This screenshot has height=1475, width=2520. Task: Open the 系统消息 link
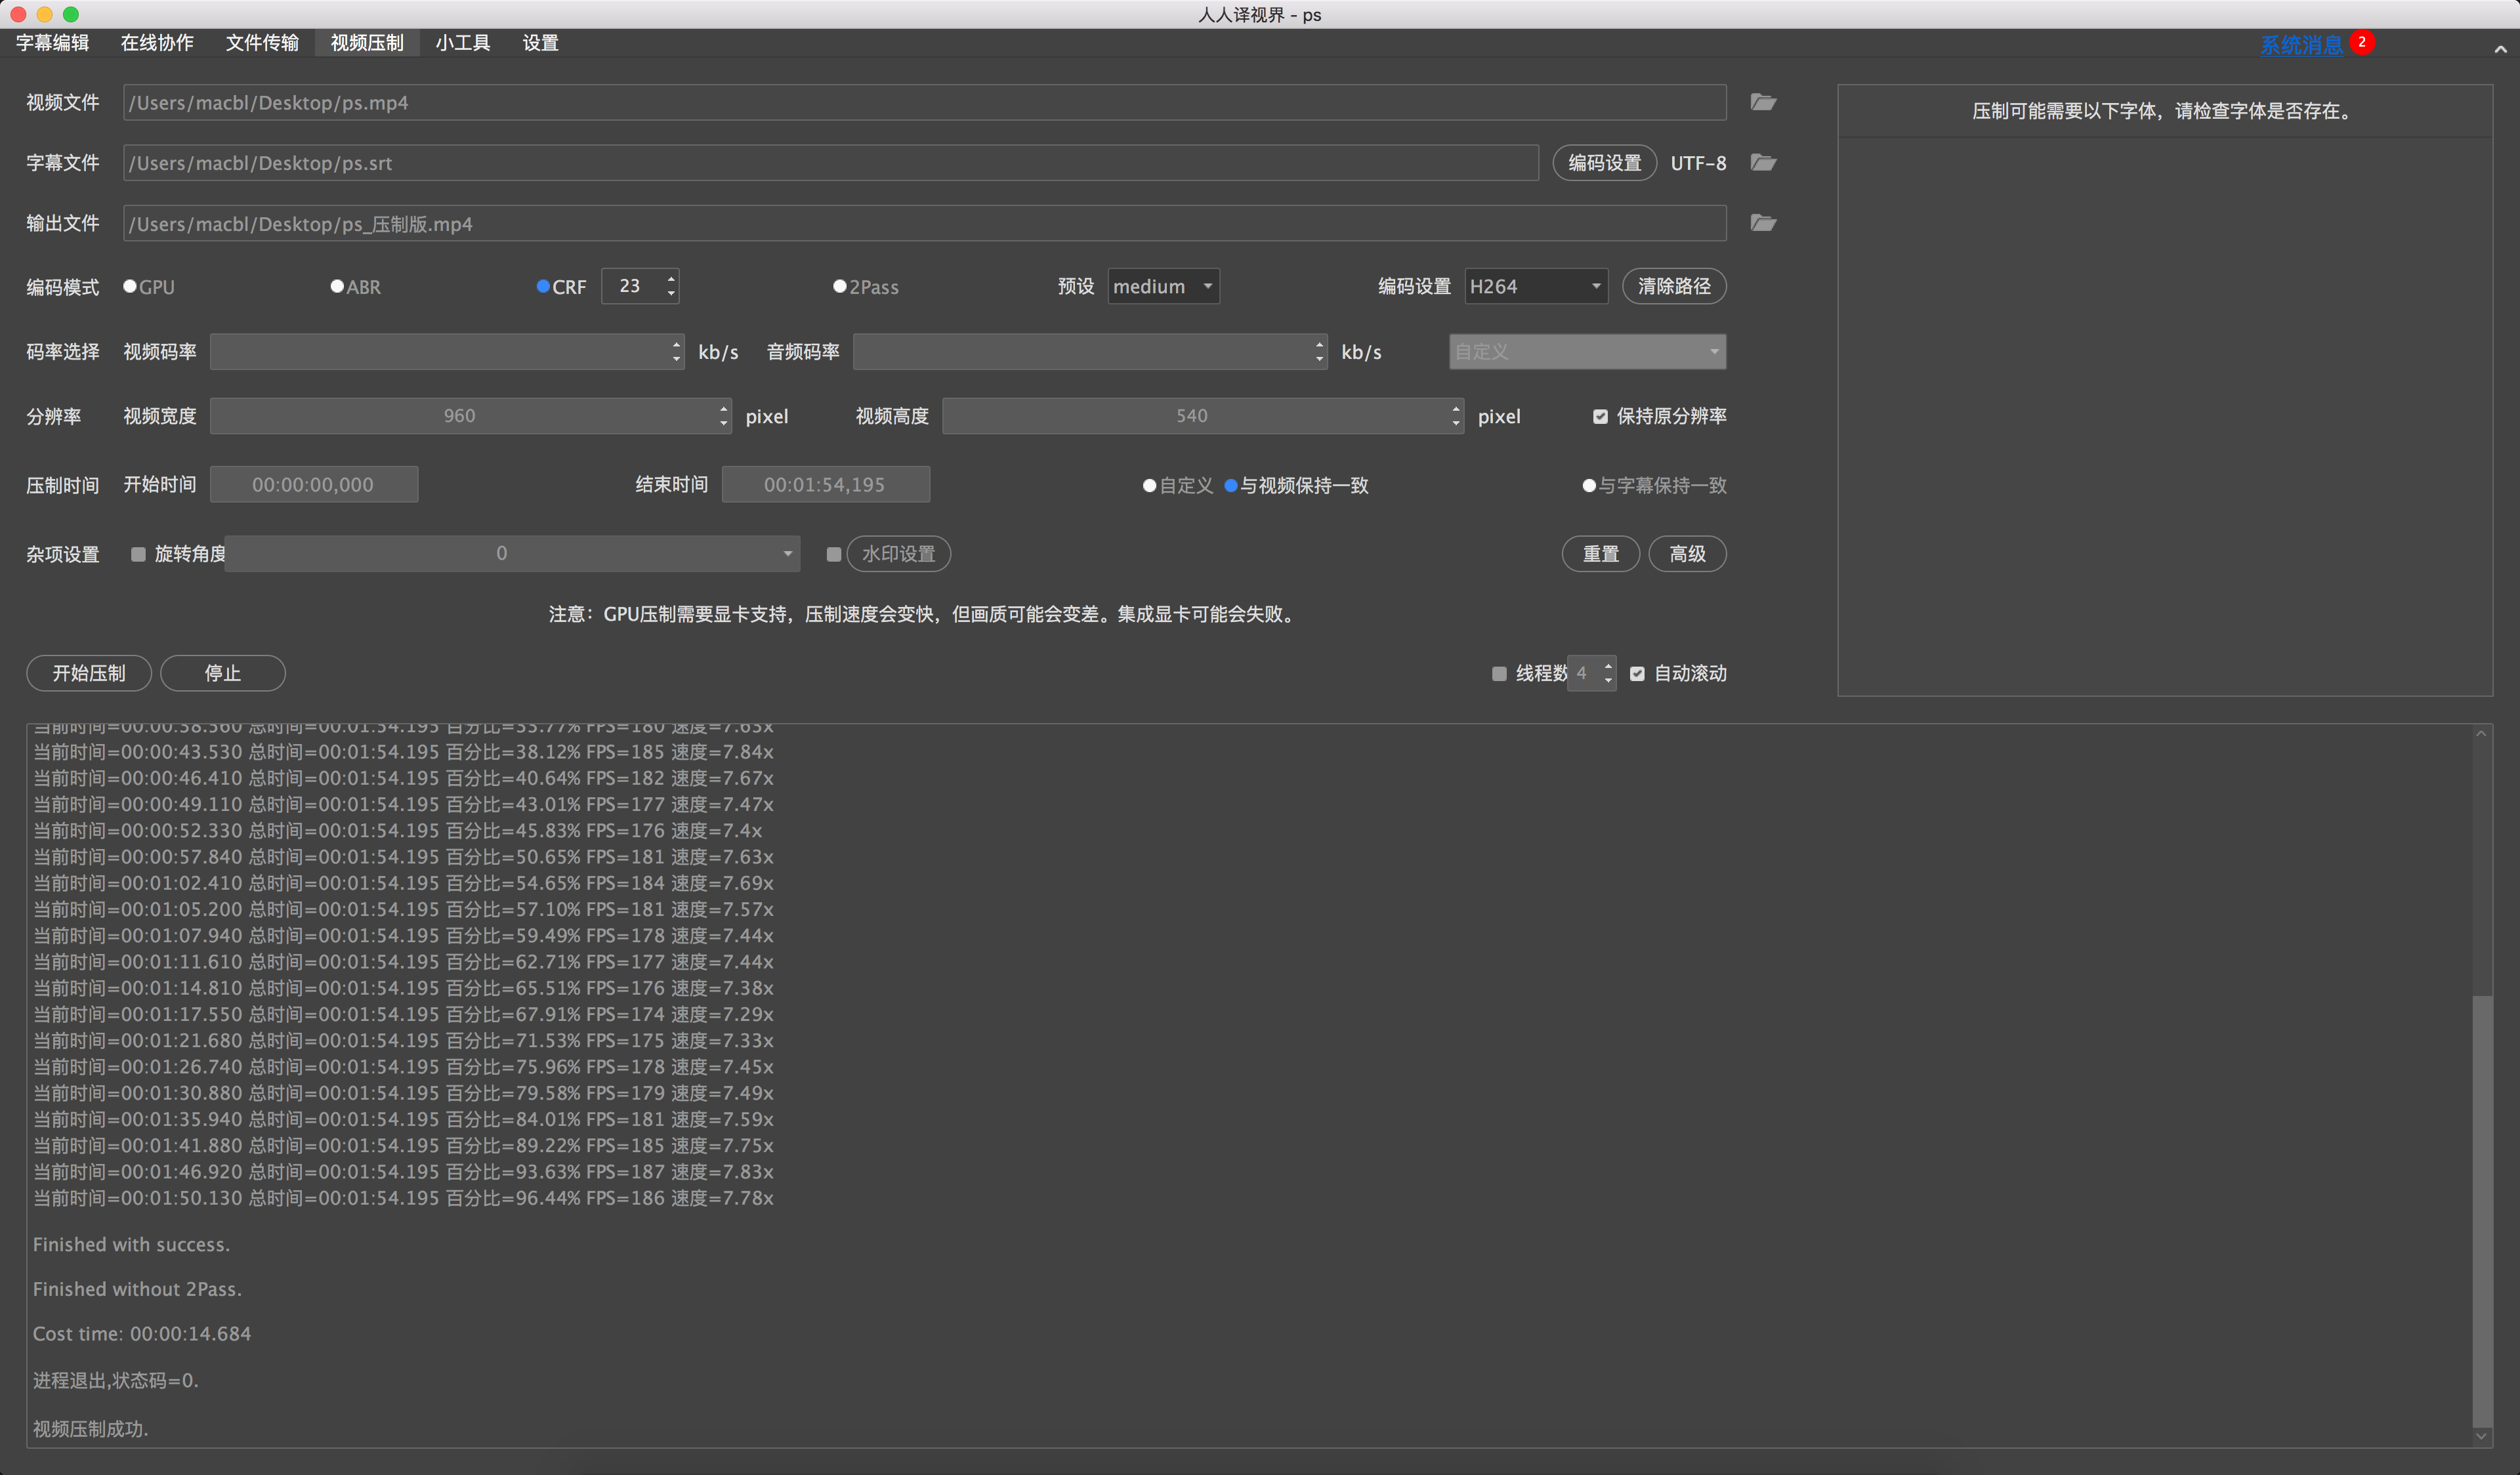[2300, 44]
